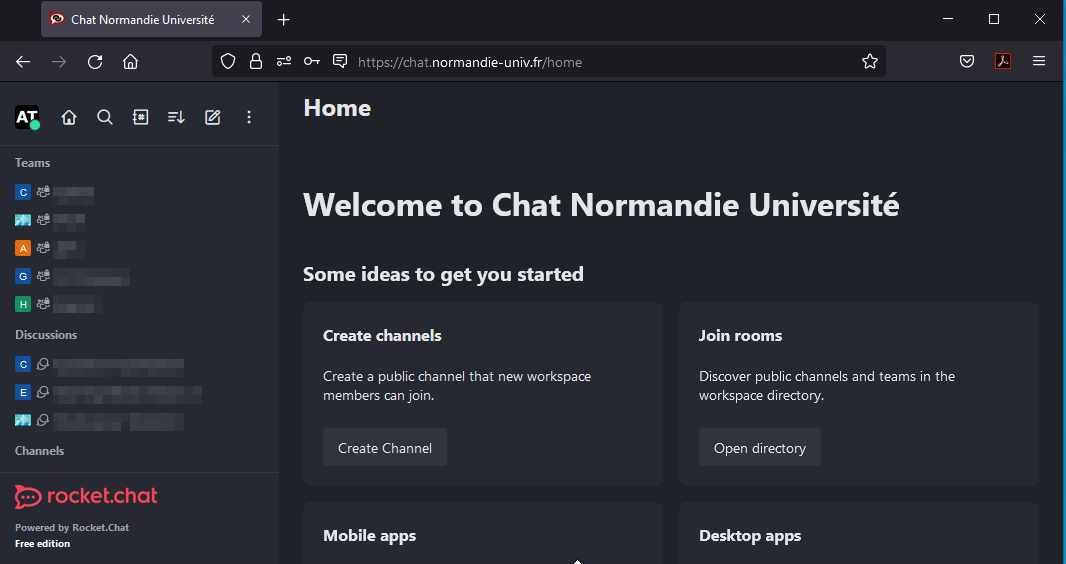Image resolution: width=1066 pixels, height=564 pixels.
Task: Open the sidebar sort display options
Action: pyautogui.click(x=176, y=117)
